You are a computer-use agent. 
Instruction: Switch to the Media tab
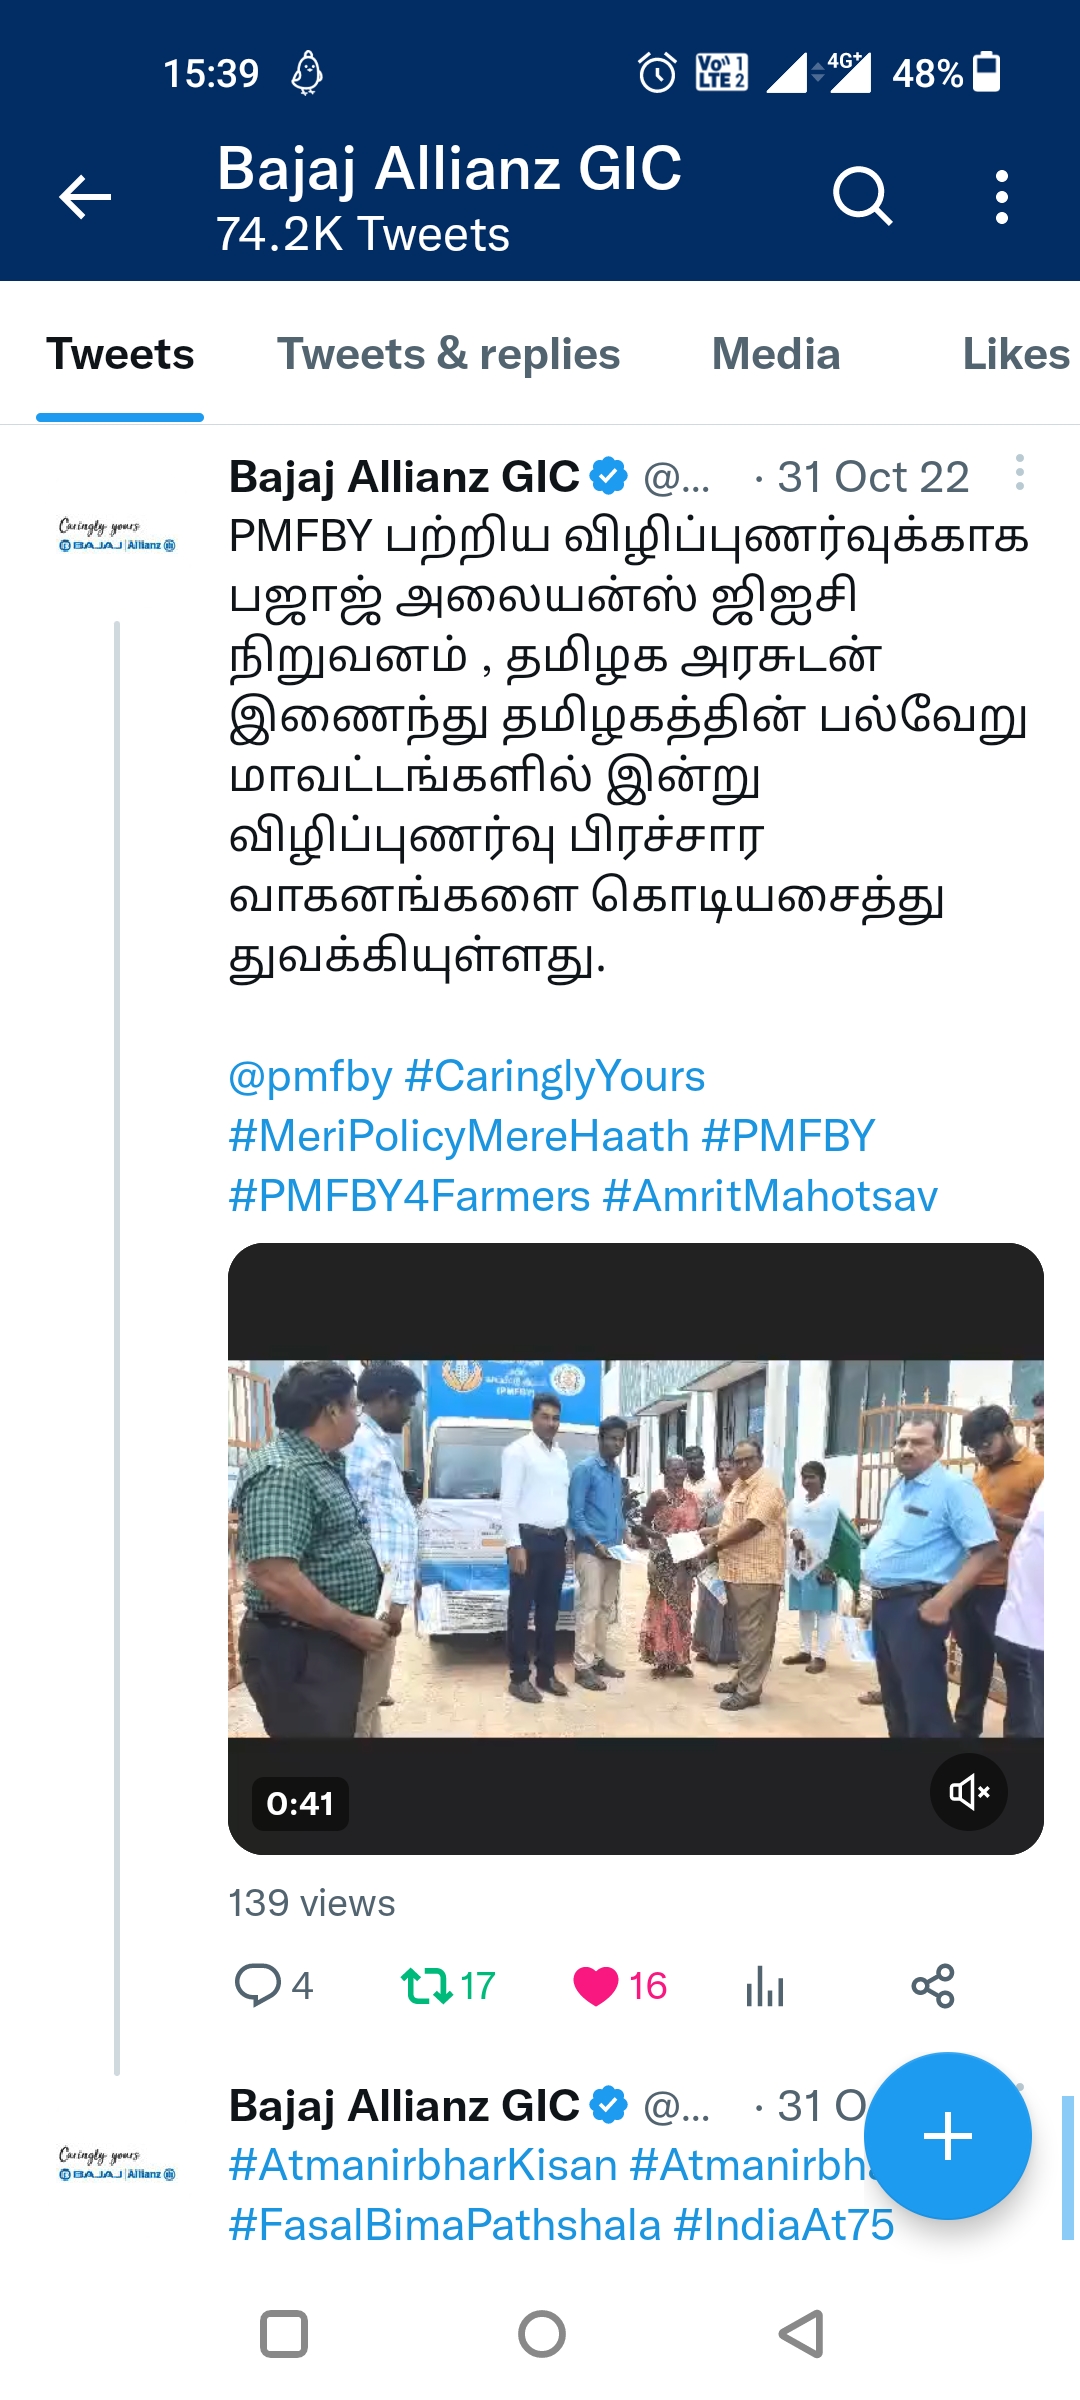(x=776, y=354)
